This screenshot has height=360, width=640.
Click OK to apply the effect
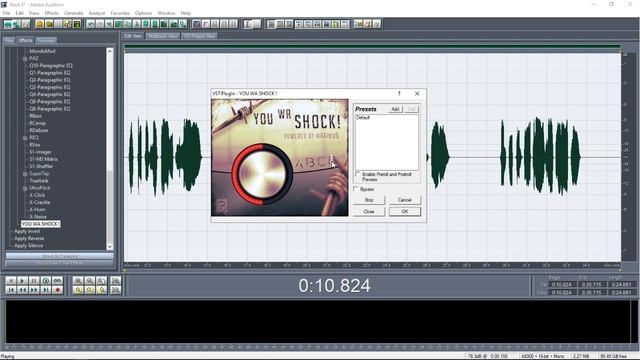[x=404, y=211]
